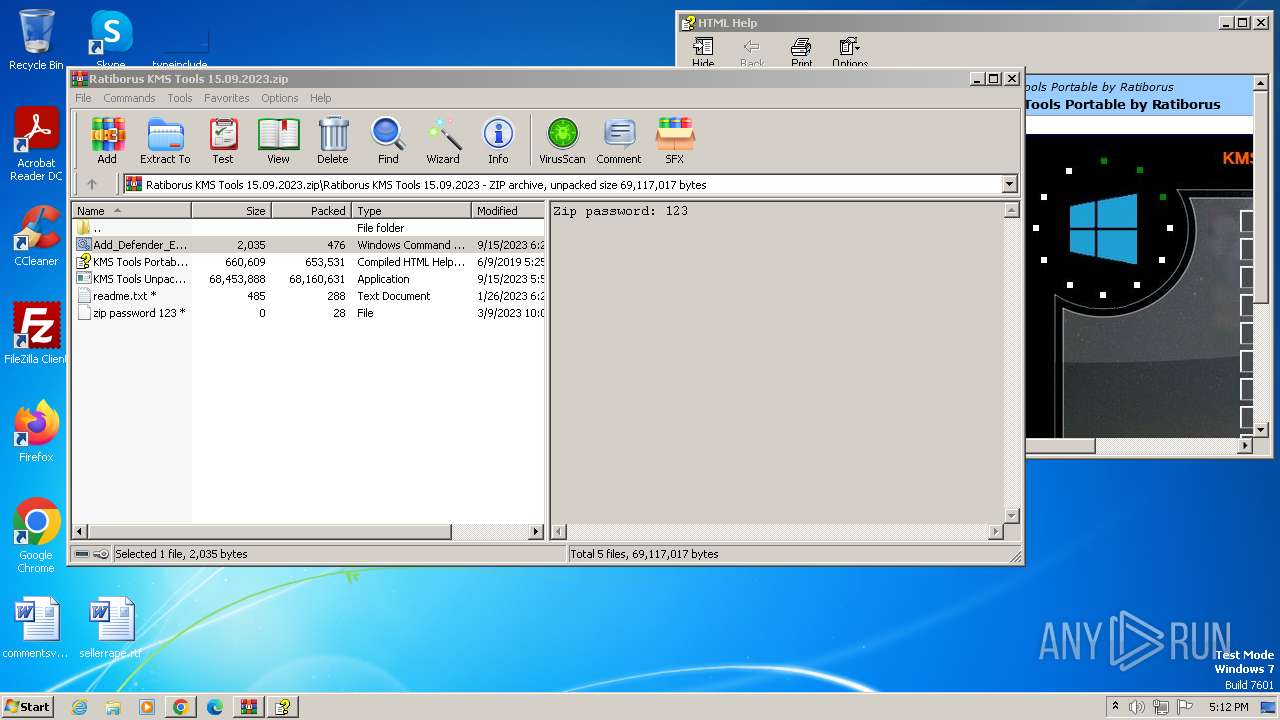Screen dimensions: 1280x720
Task: Click HTML Help vertical scrollbar down arrow
Action: 1260,429
